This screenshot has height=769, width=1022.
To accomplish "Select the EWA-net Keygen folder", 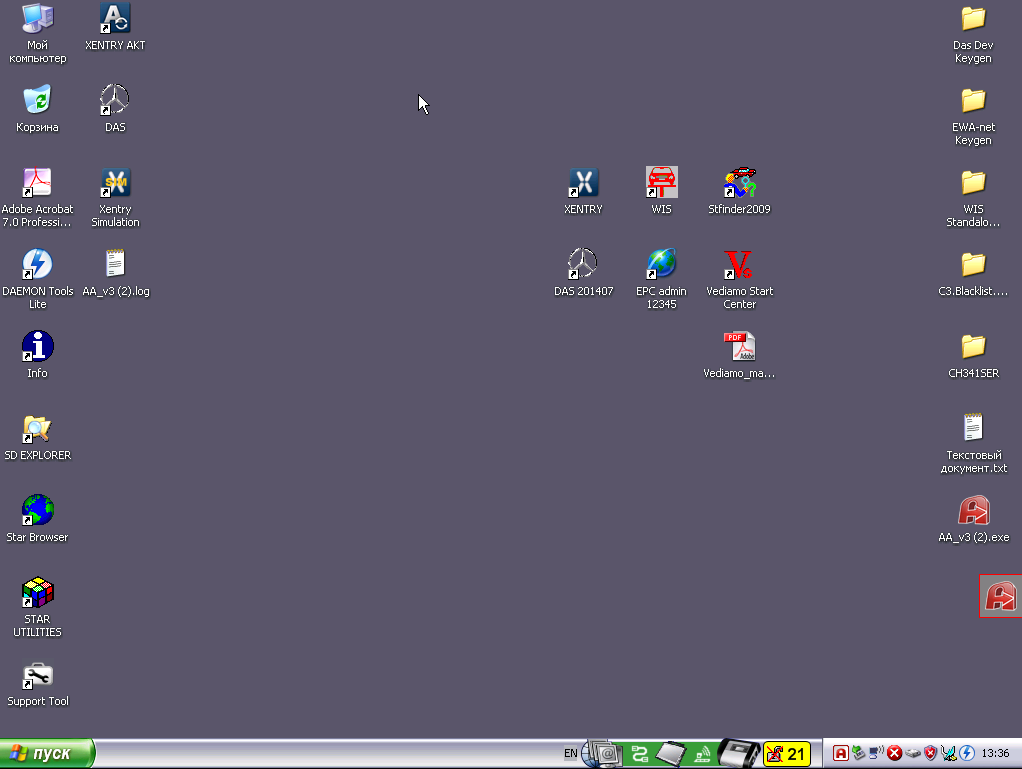I will 973,115.
